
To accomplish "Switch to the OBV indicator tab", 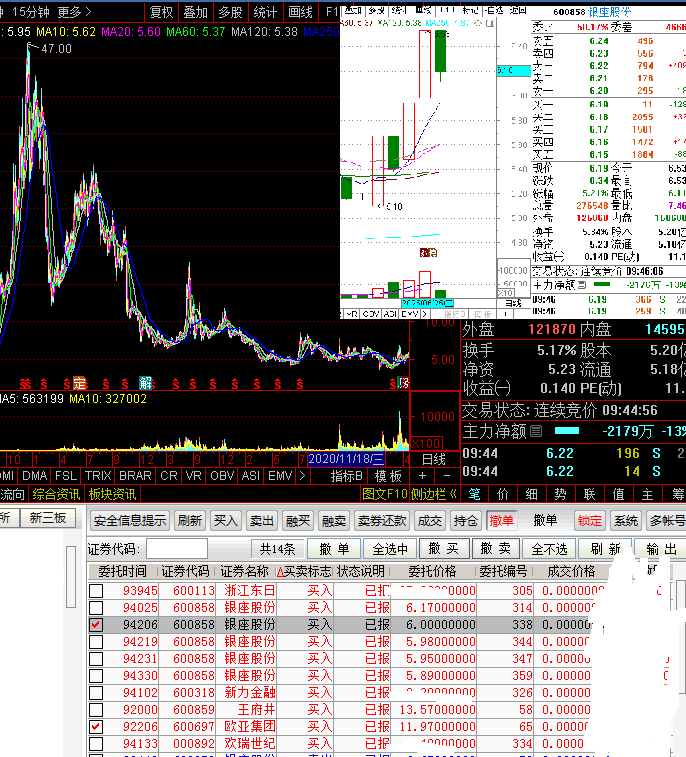I will pos(222,476).
